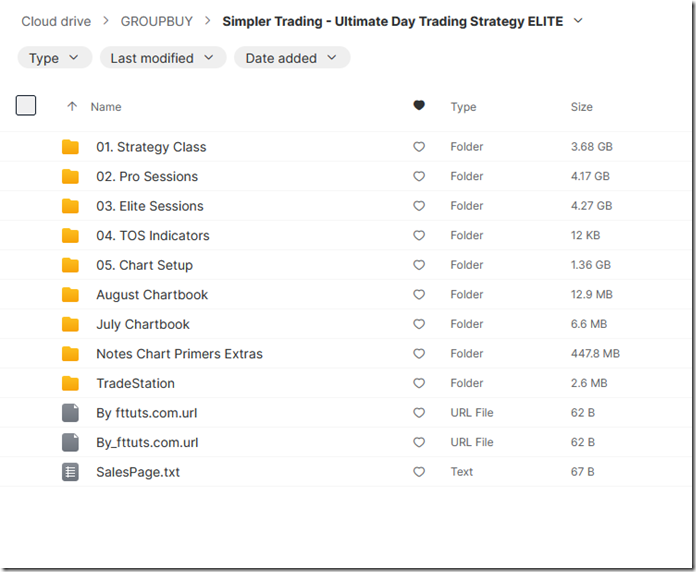
Task: Open August Chartbook folder name
Action: pos(152,295)
